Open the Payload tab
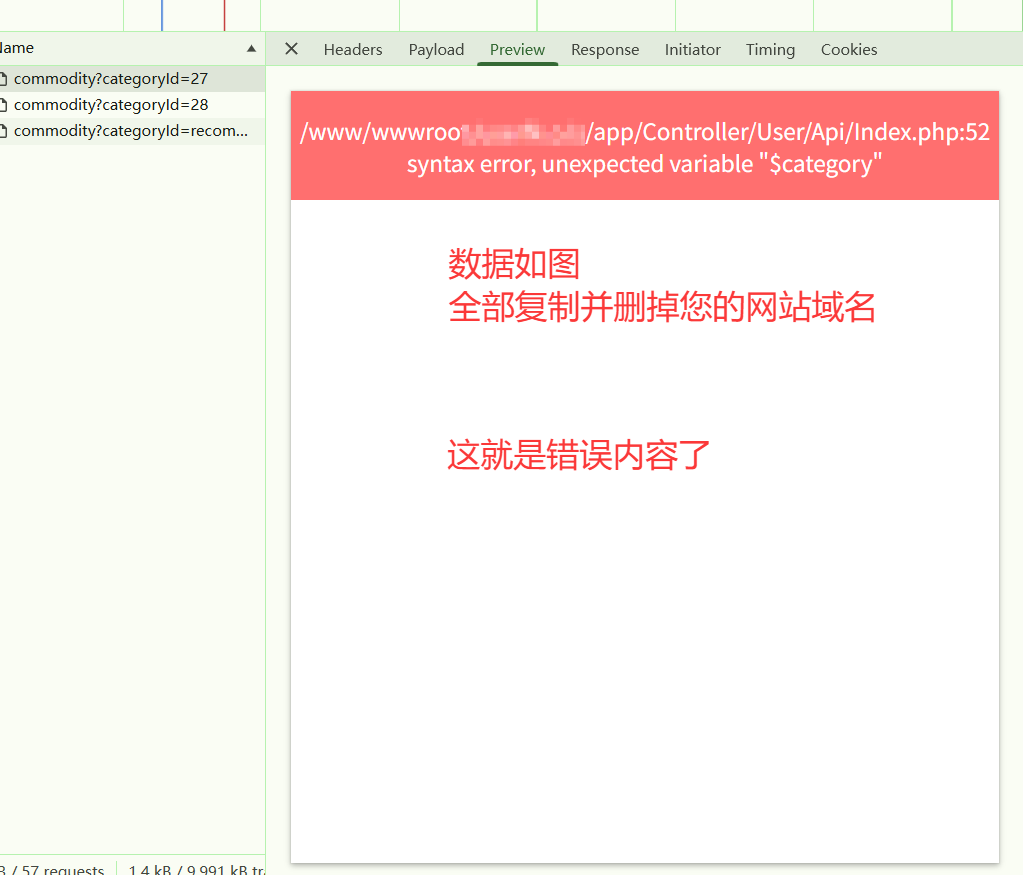1023x875 pixels. [436, 50]
